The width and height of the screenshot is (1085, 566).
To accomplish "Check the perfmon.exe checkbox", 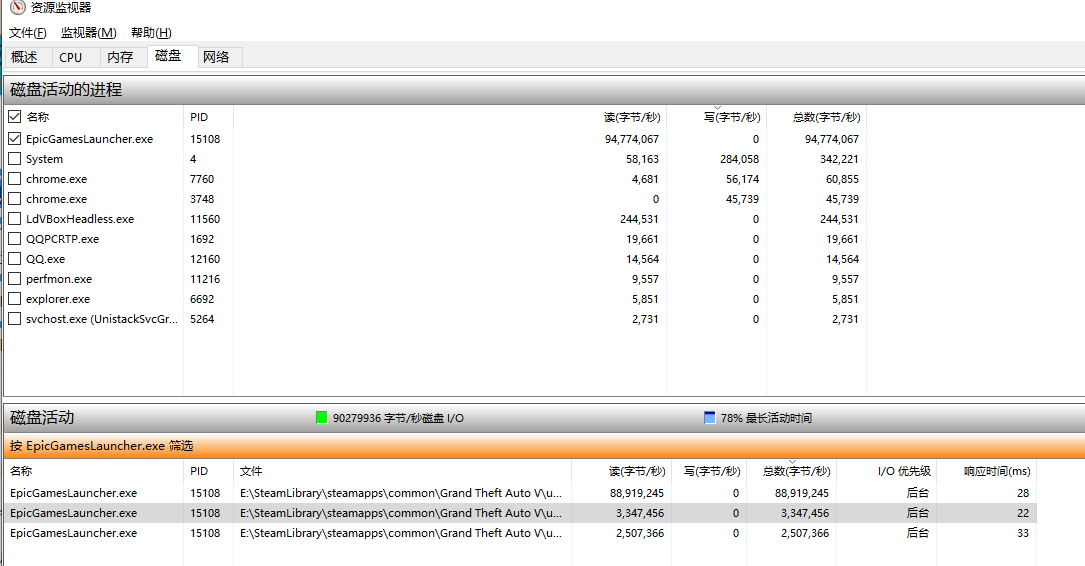I will [x=15, y=279].
